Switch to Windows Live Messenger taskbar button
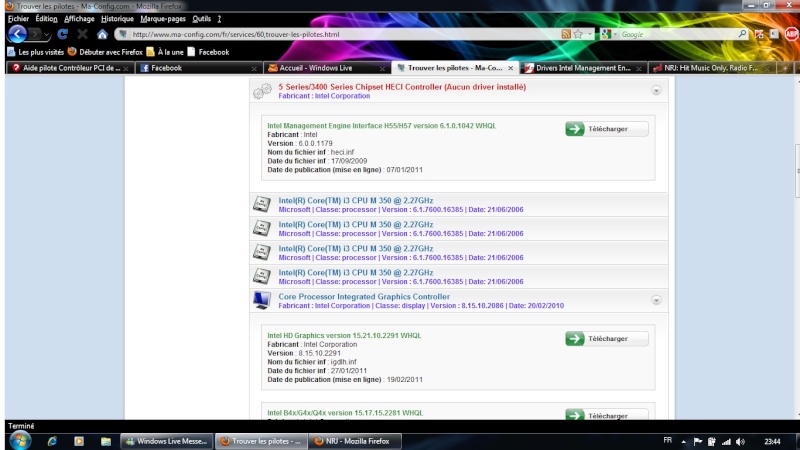The width and height of the screenshot is (800, 450). pos(167,441)
